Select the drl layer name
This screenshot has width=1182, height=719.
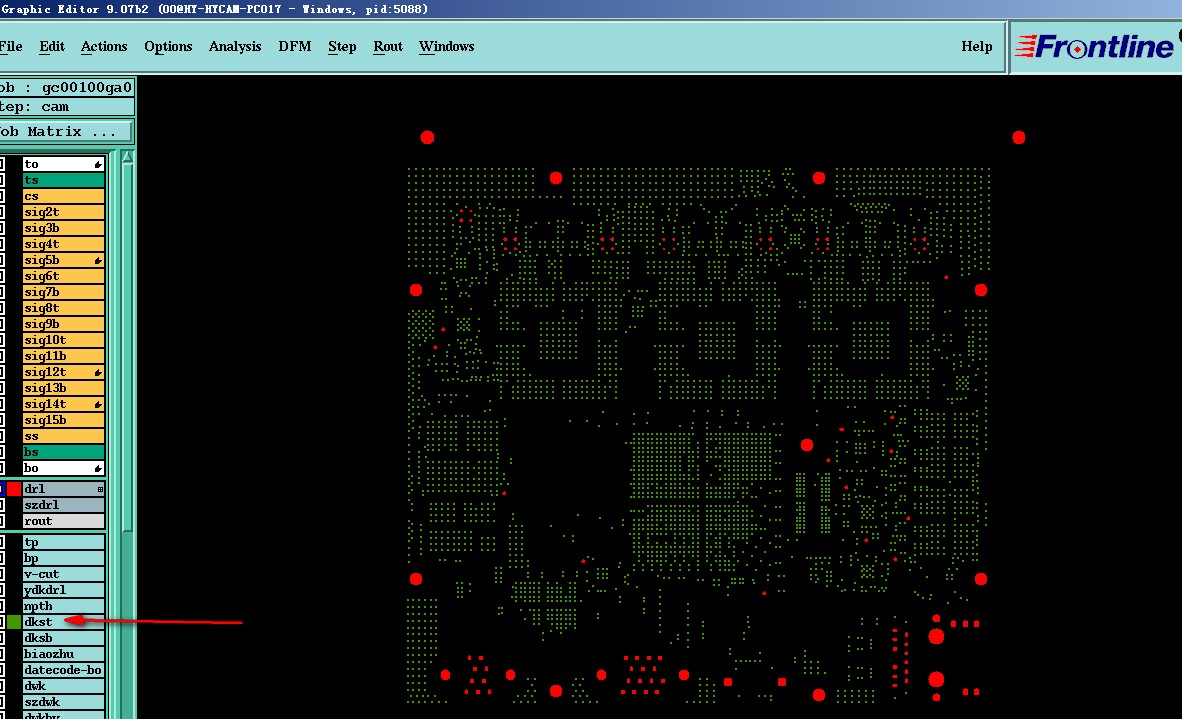tap(35, 489)
